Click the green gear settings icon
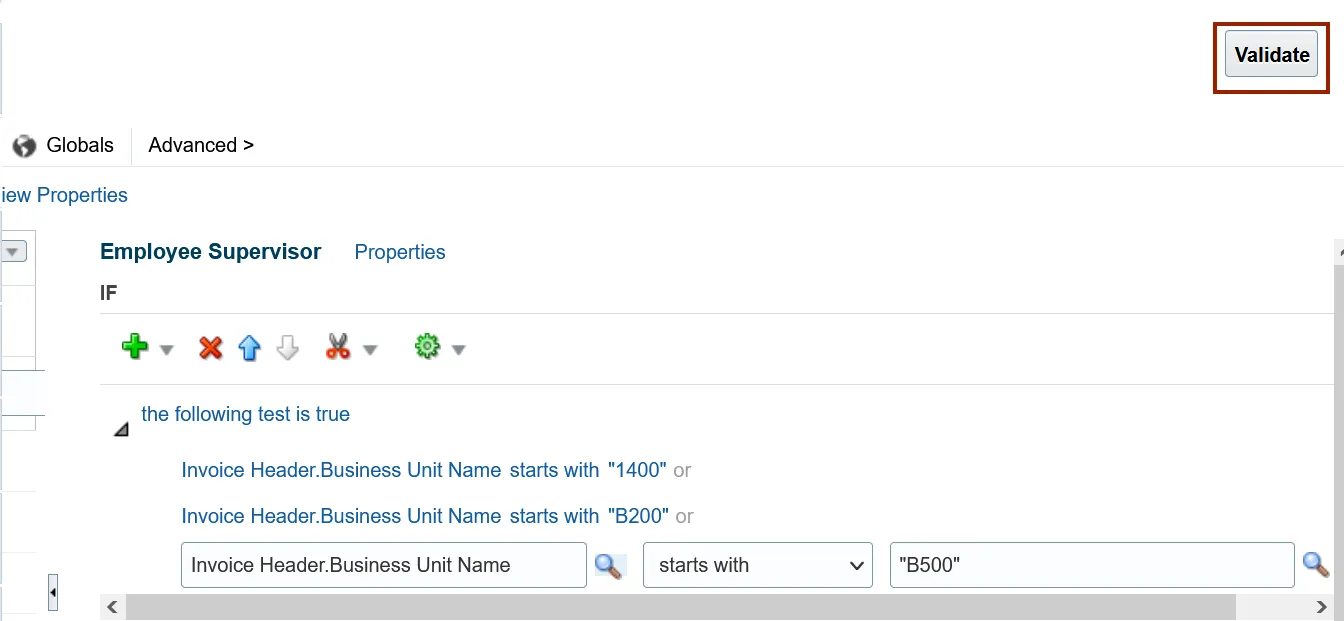 (428, 348)
